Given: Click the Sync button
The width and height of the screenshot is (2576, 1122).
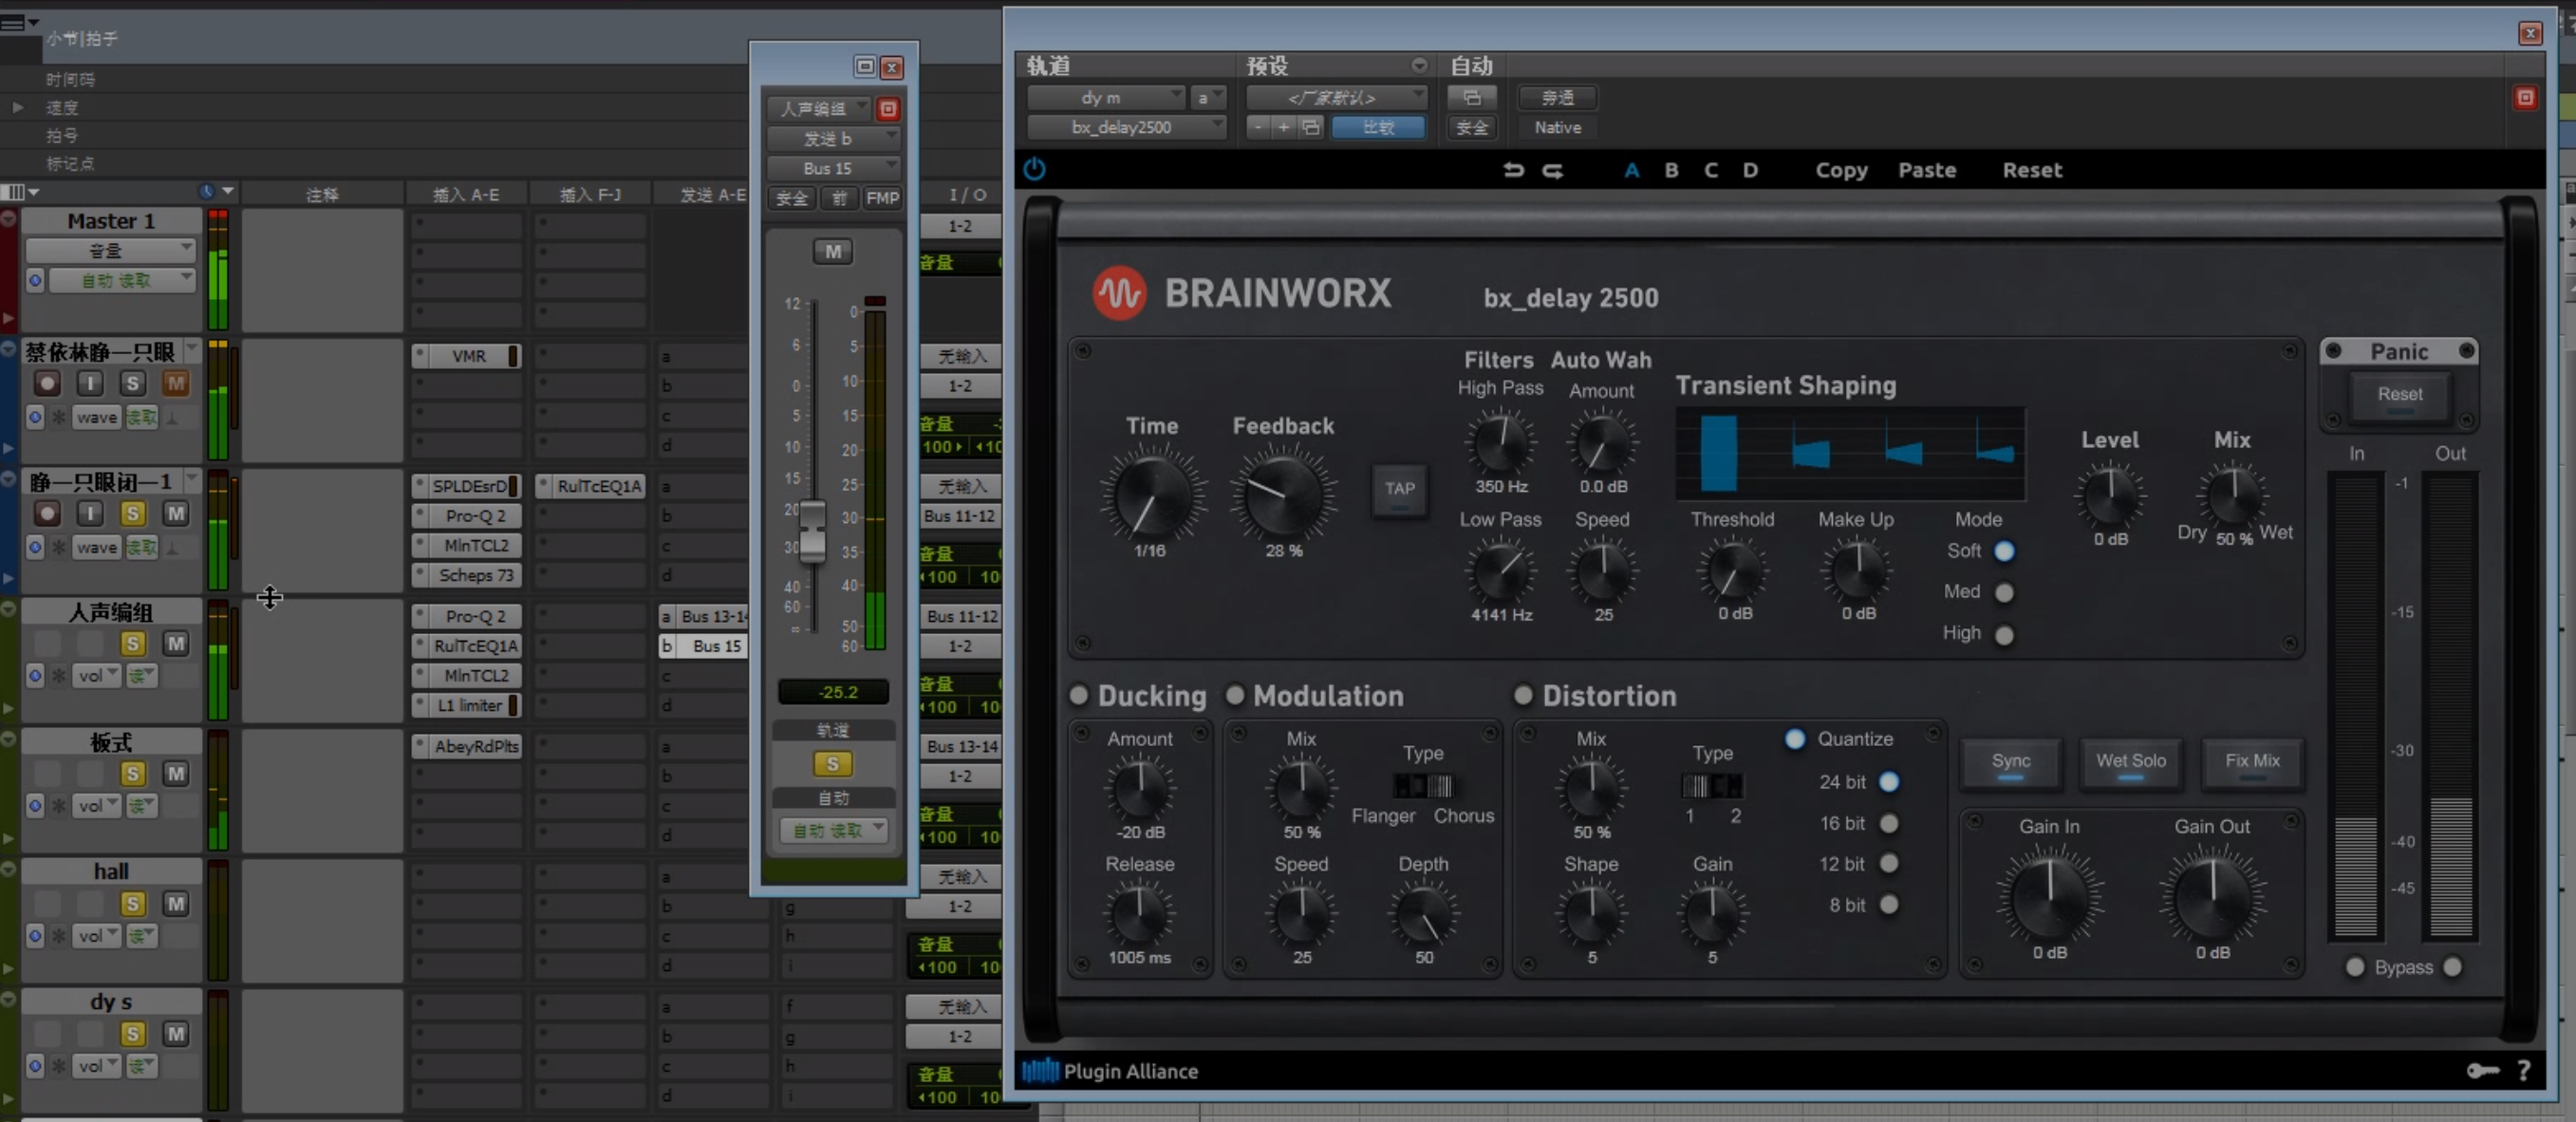Looking at the screenshot, I should [2011, 762].
